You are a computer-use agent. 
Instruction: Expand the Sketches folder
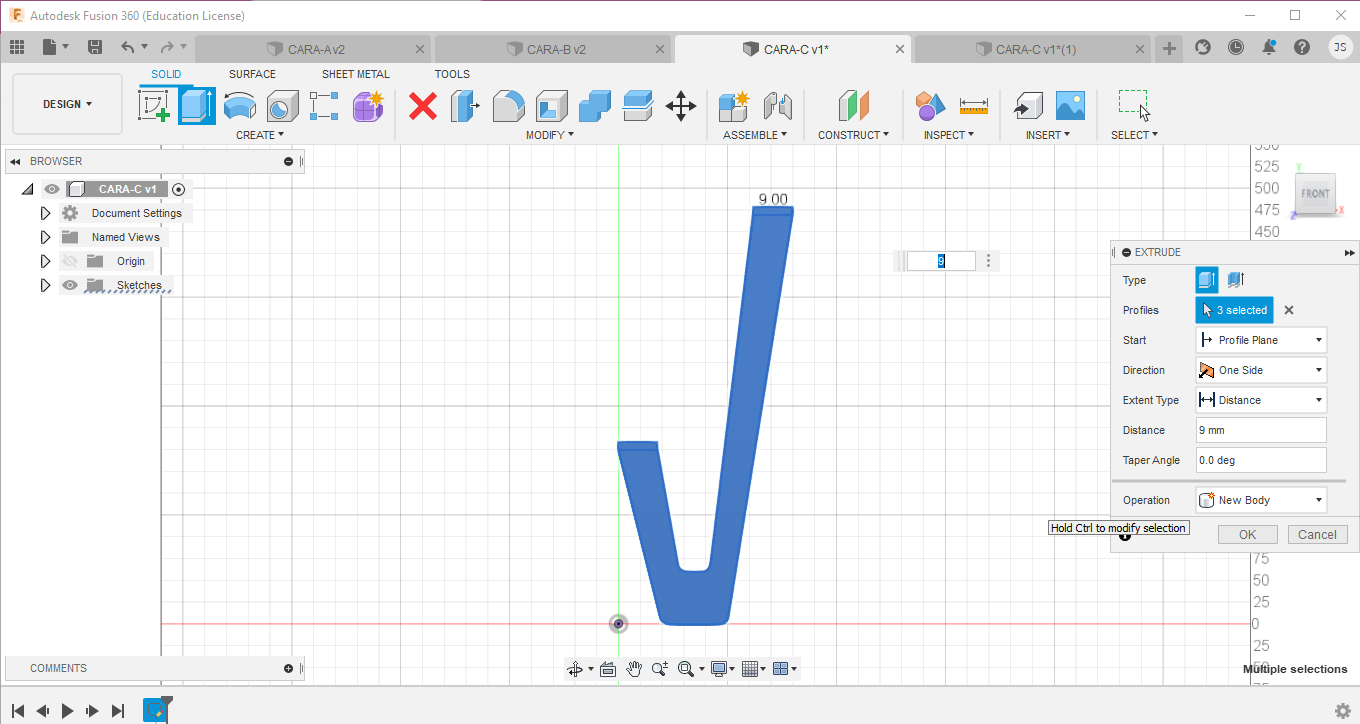tap(45, 285)
